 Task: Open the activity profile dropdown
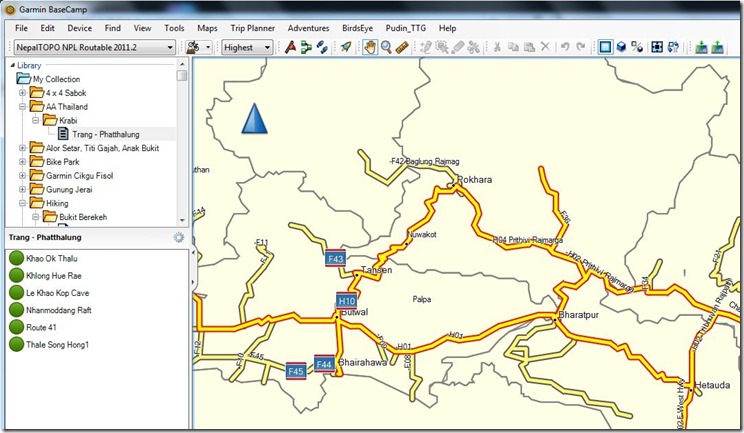coord(198,47)
